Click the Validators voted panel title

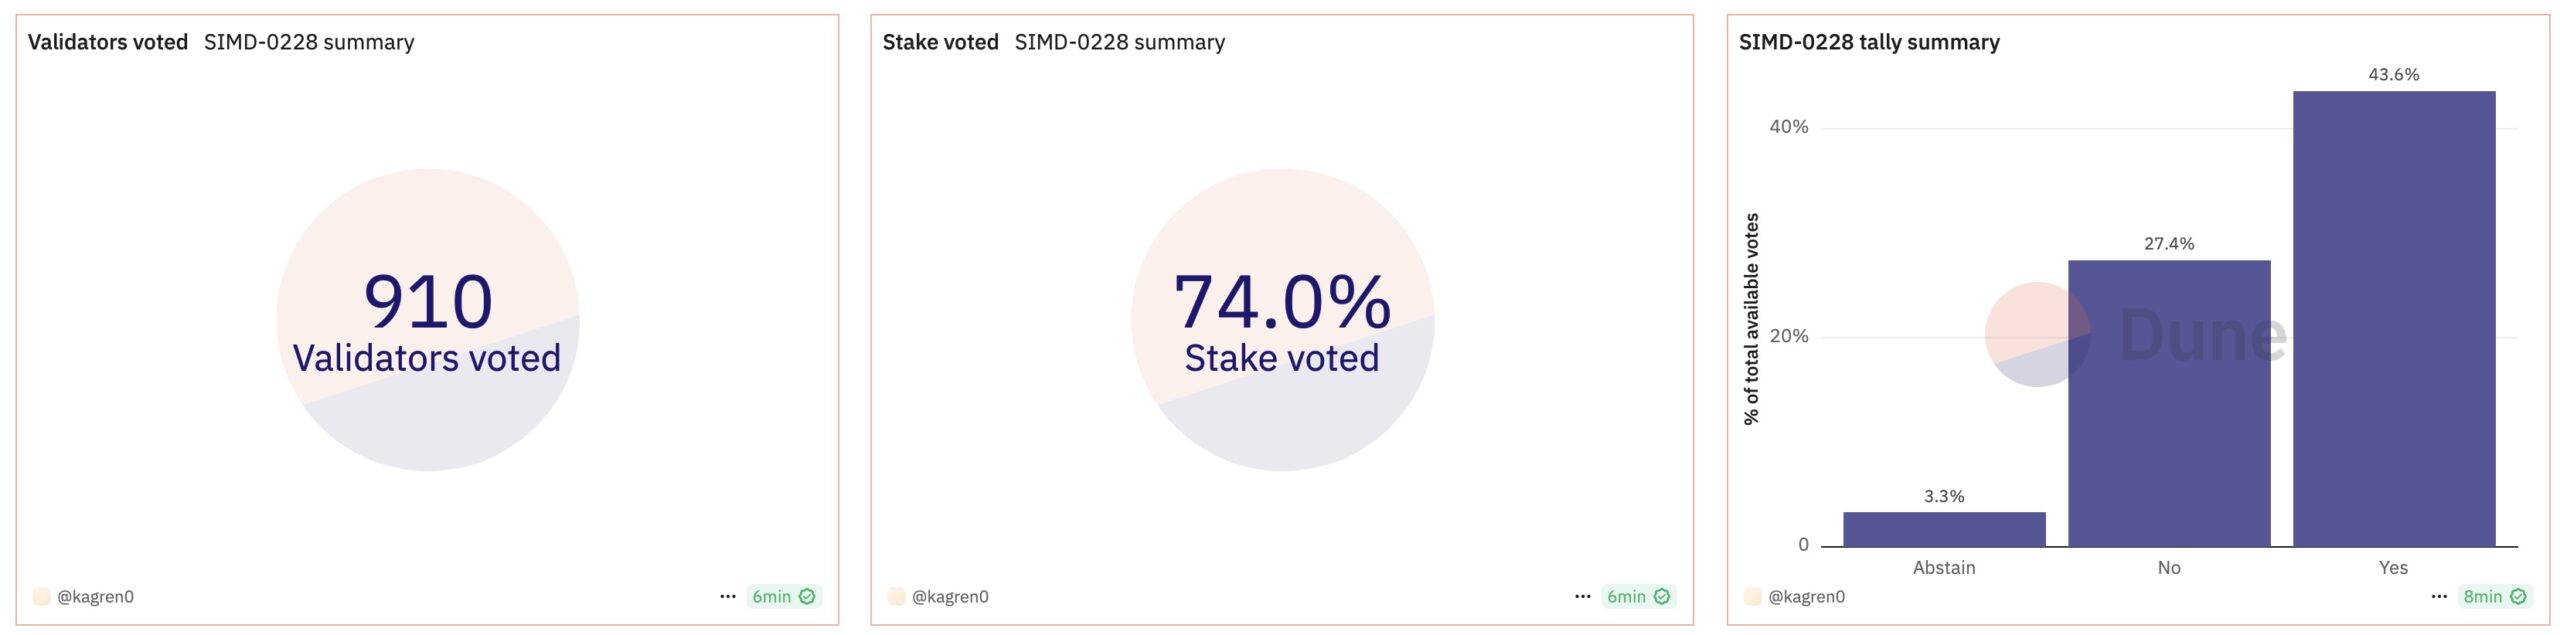[x=108, y=42]
